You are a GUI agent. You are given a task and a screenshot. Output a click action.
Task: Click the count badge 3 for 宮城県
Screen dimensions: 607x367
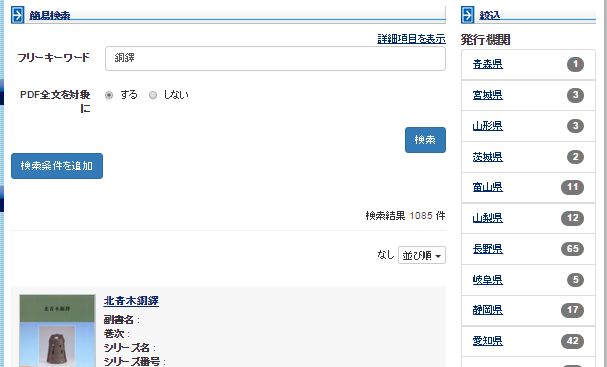pos(575,95)
